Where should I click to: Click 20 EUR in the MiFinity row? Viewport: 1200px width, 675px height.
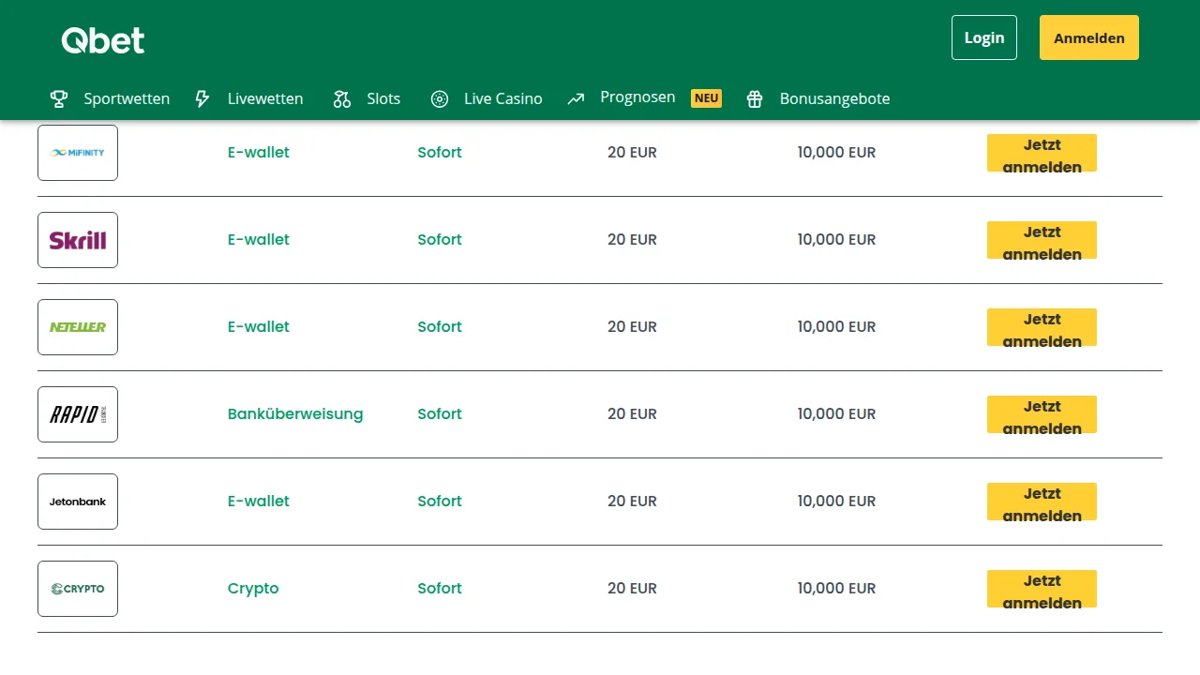tap(632, 152)
